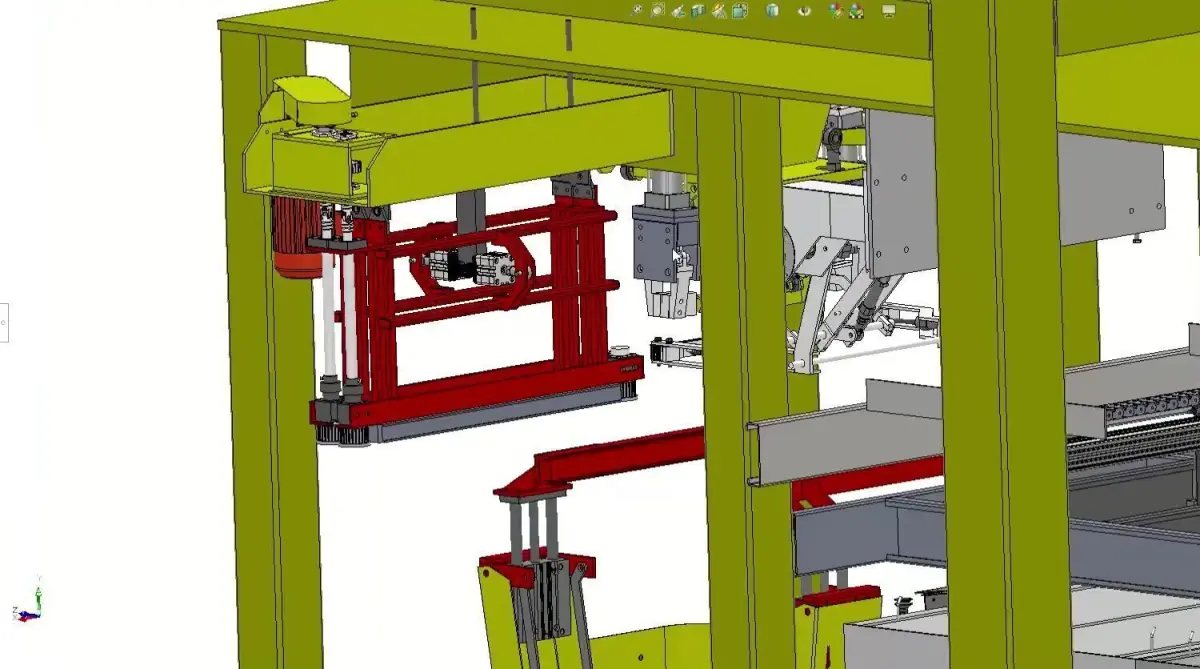Open the Display Style options
The height and width of the screenshot is (669, 1200).
pyautogui.click(x=772, y=10)
